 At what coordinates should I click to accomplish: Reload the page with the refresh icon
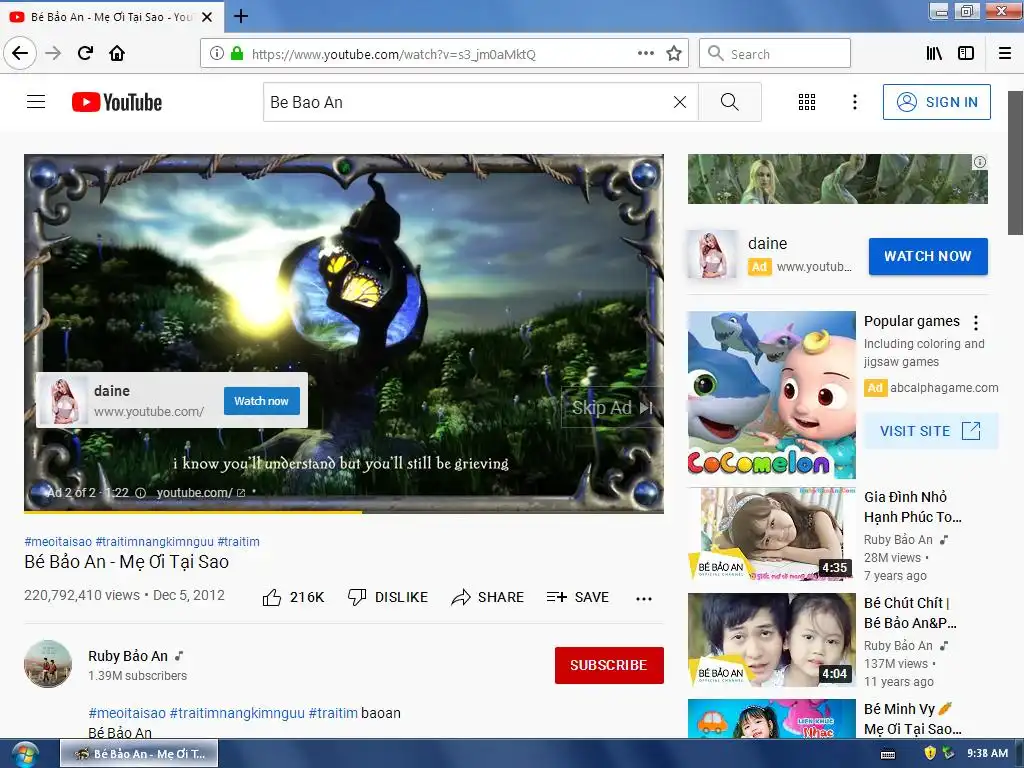(x=85, y=53)
